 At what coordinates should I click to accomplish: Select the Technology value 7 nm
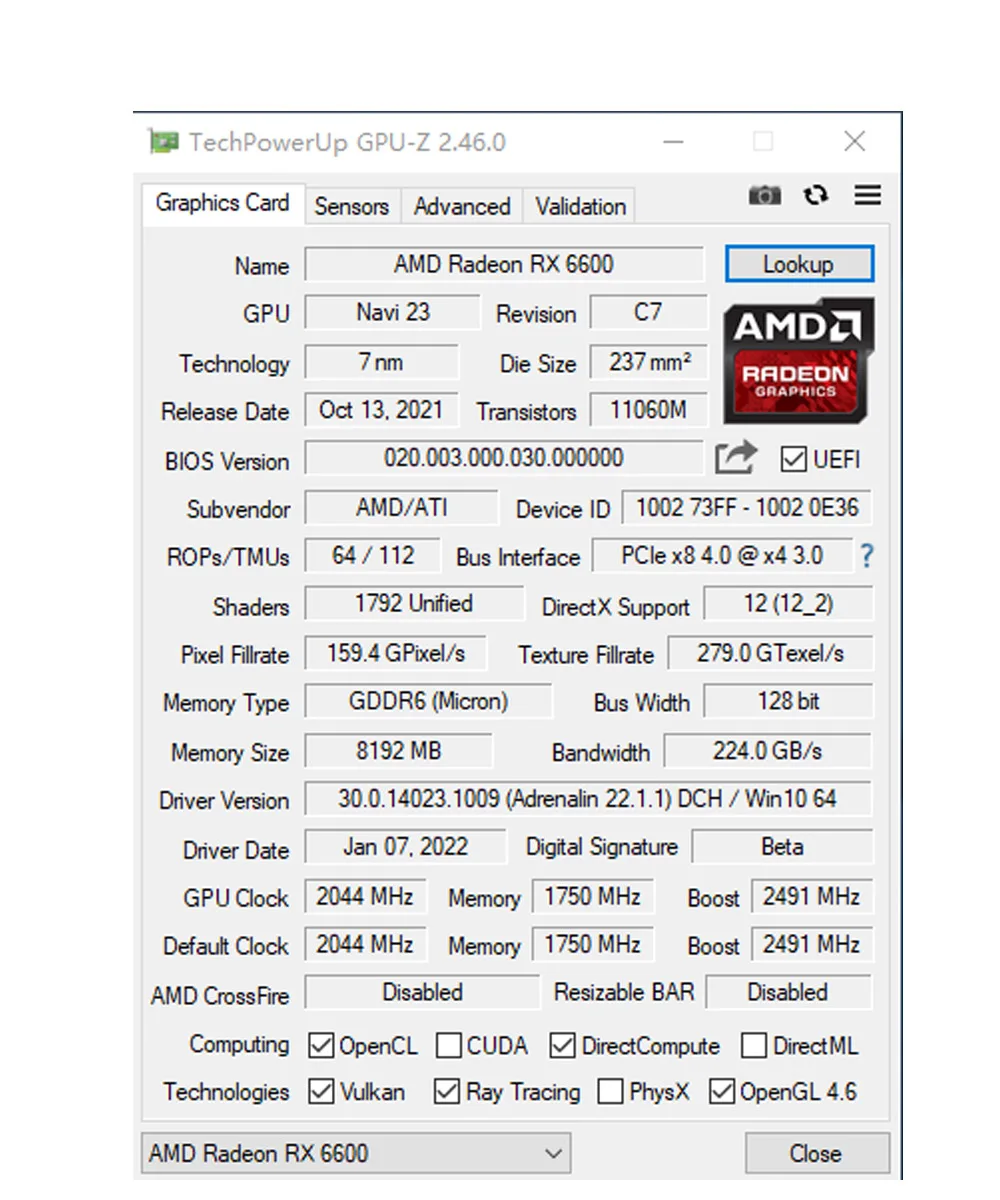point(381,362)
